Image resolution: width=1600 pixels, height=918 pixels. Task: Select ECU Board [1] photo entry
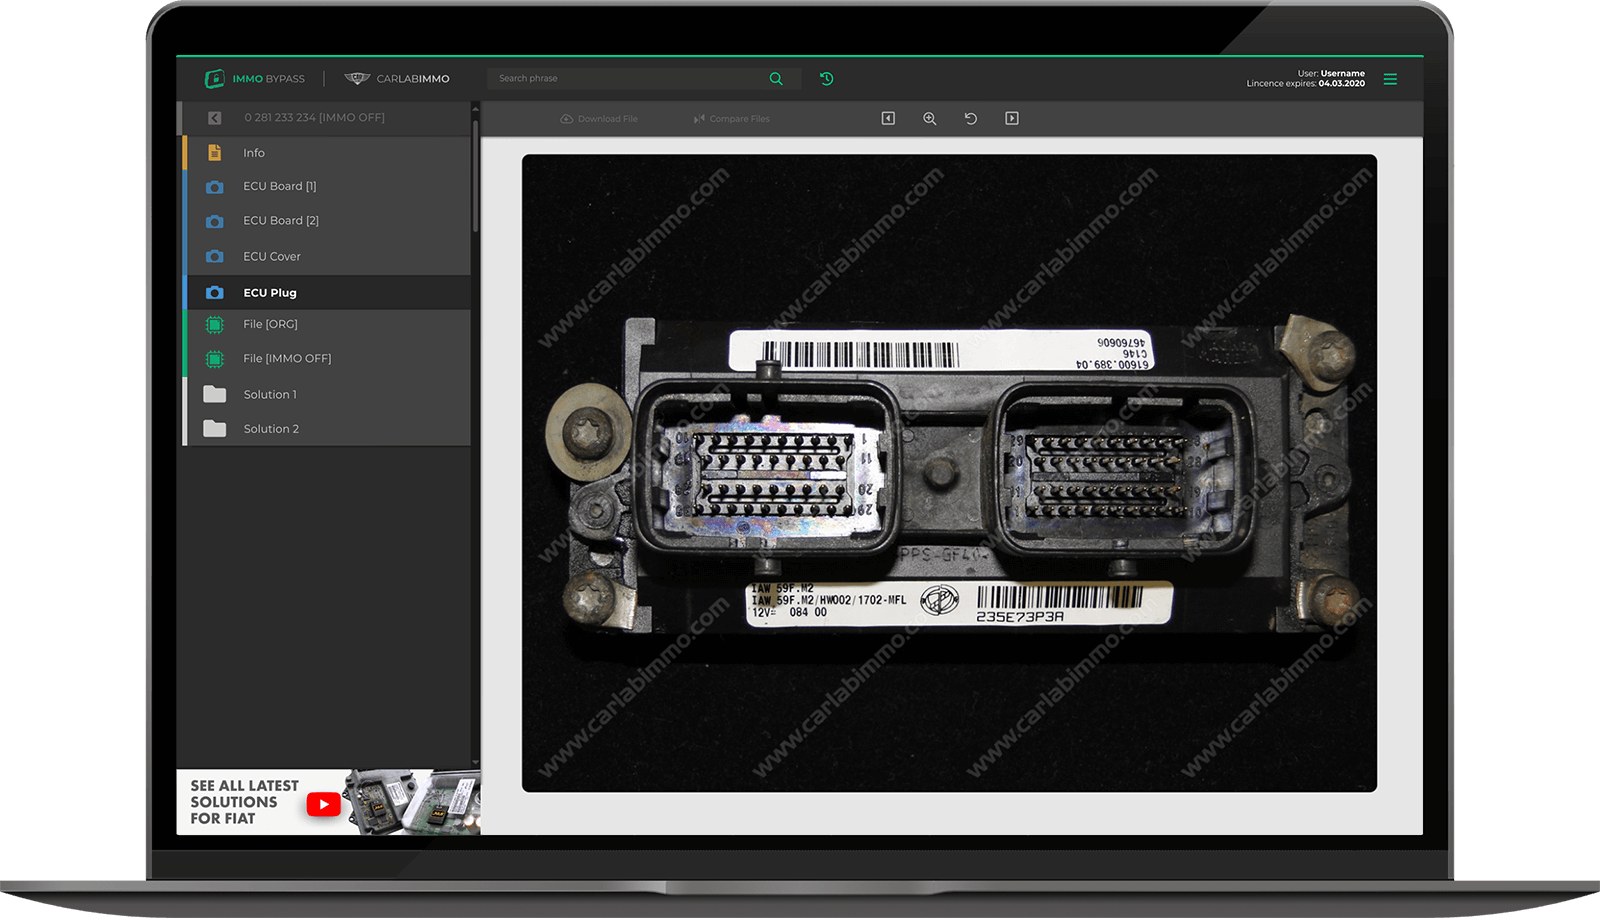pyautogui.click(x=327, y=187)
